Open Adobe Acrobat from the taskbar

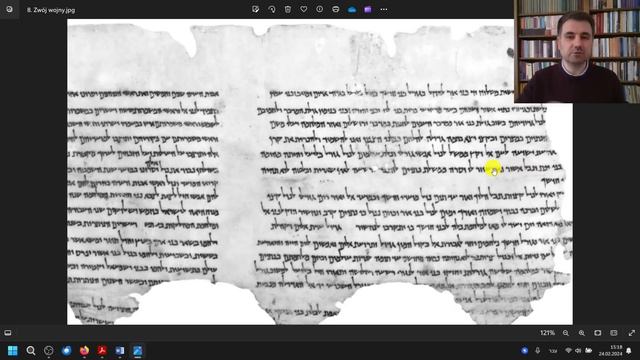(102, 351)
